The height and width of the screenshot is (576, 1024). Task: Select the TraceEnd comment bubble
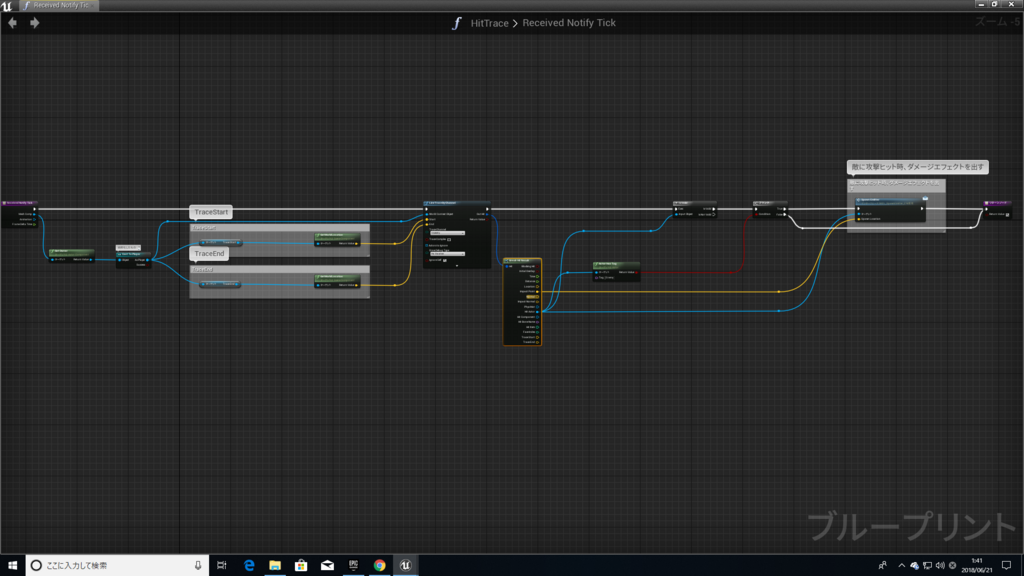tap(209, 253)
